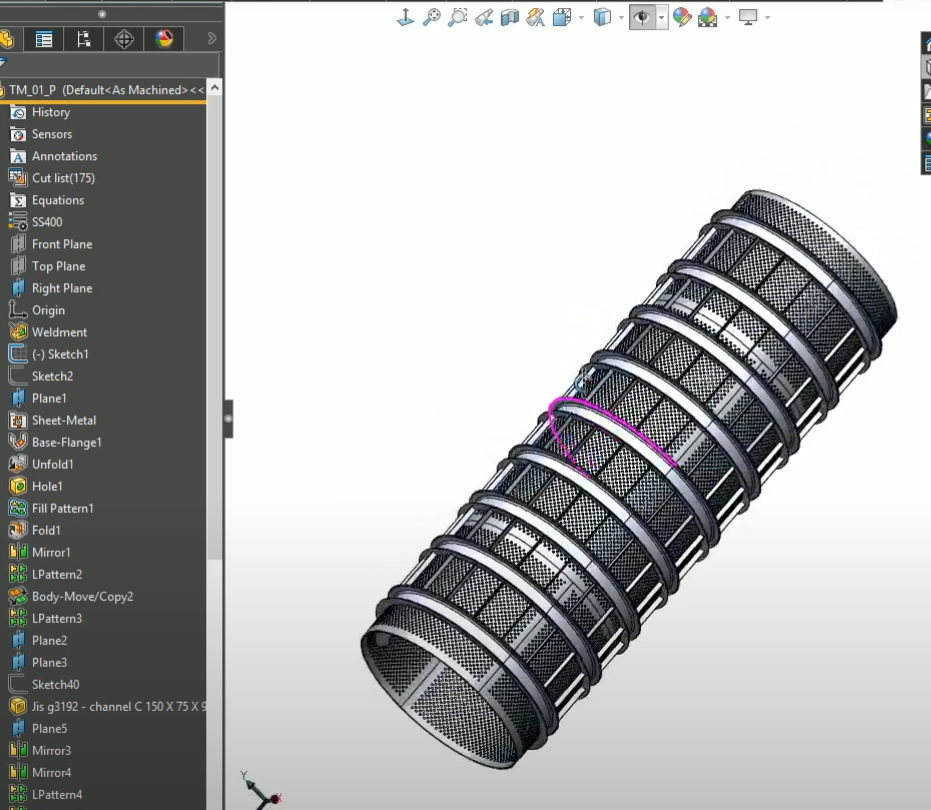Click the Zoom to Fit icon

point(432,17)
